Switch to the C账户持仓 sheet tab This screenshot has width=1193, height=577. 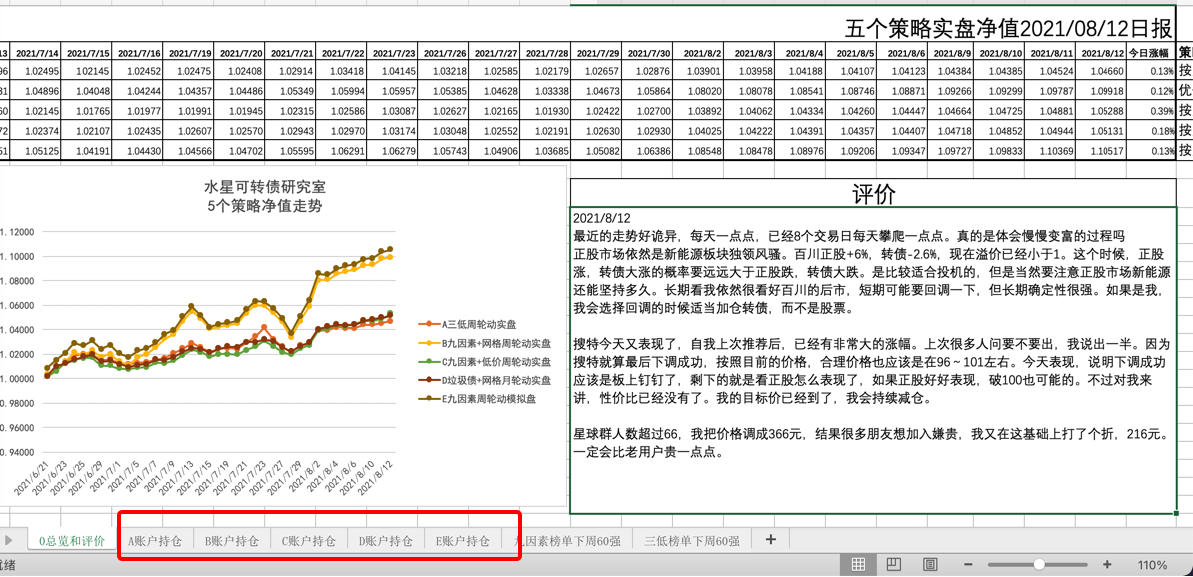pos(309,541)
